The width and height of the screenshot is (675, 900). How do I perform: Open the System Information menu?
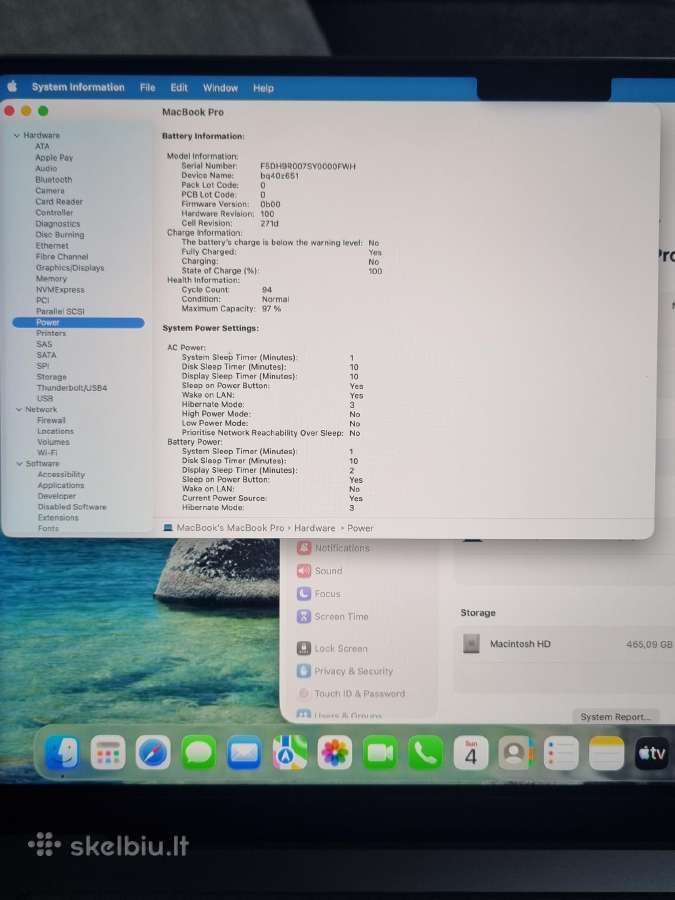tap(78, 87)
